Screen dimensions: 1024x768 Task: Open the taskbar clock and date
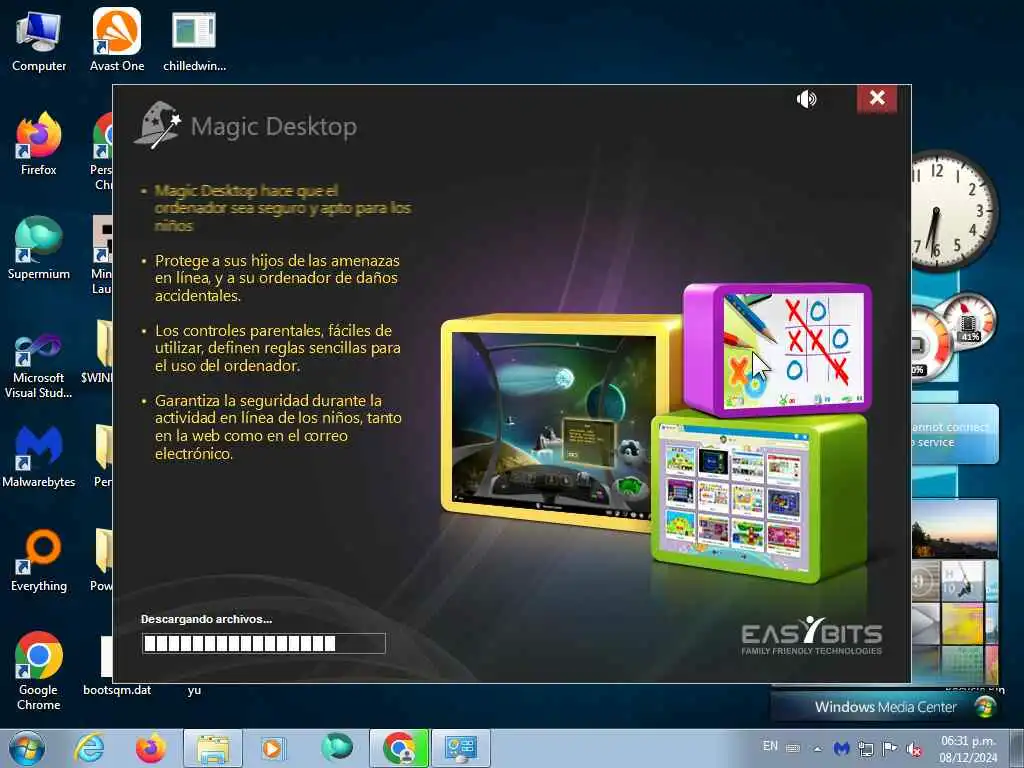(968, 749)
